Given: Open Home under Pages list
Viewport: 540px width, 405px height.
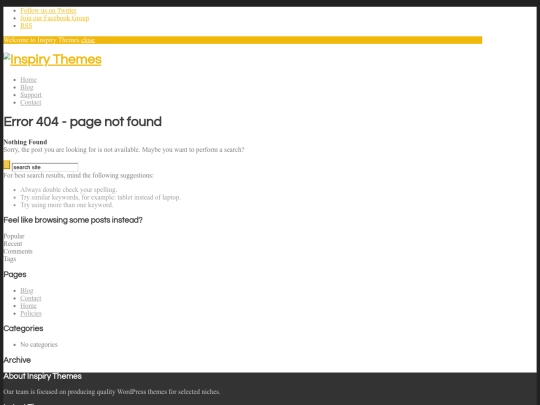Looking at the screenshot, I should [28, 306].
